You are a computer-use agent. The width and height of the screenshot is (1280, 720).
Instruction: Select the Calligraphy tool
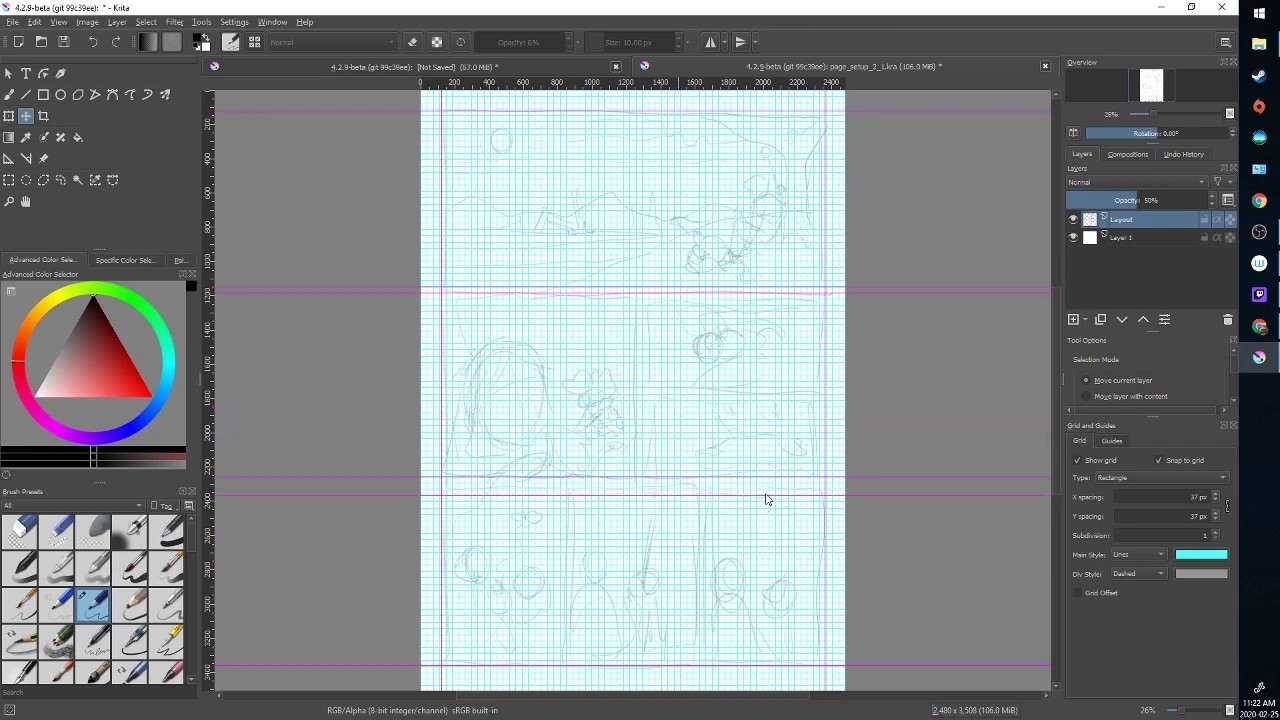(x=60, y=73)
